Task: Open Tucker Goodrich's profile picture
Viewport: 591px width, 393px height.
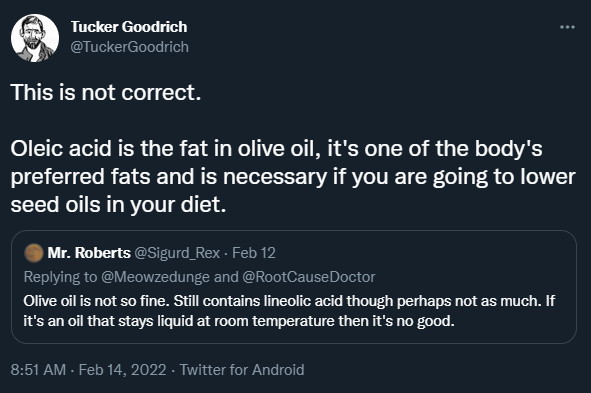Action: click(x=35, y=38)
